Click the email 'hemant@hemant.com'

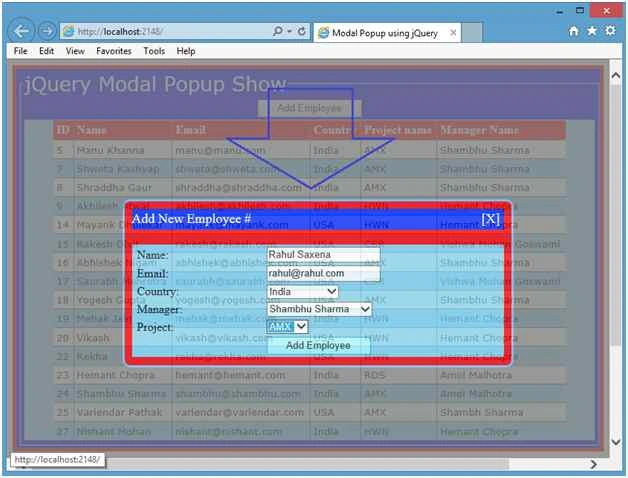click(230, 375)
